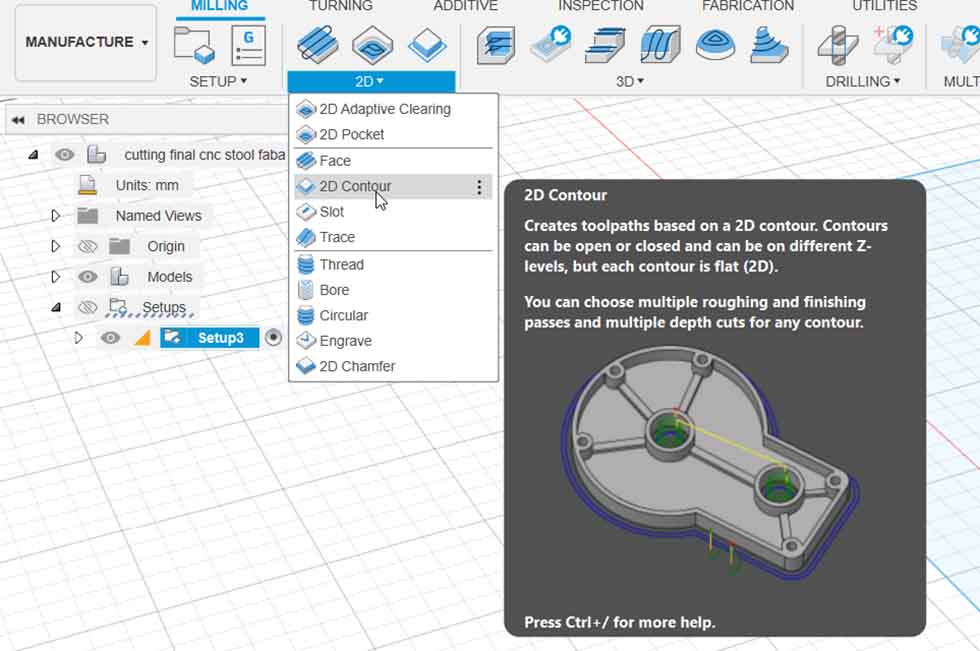
Task: Expand the Named Views node
Action: (x=56, y=216)
